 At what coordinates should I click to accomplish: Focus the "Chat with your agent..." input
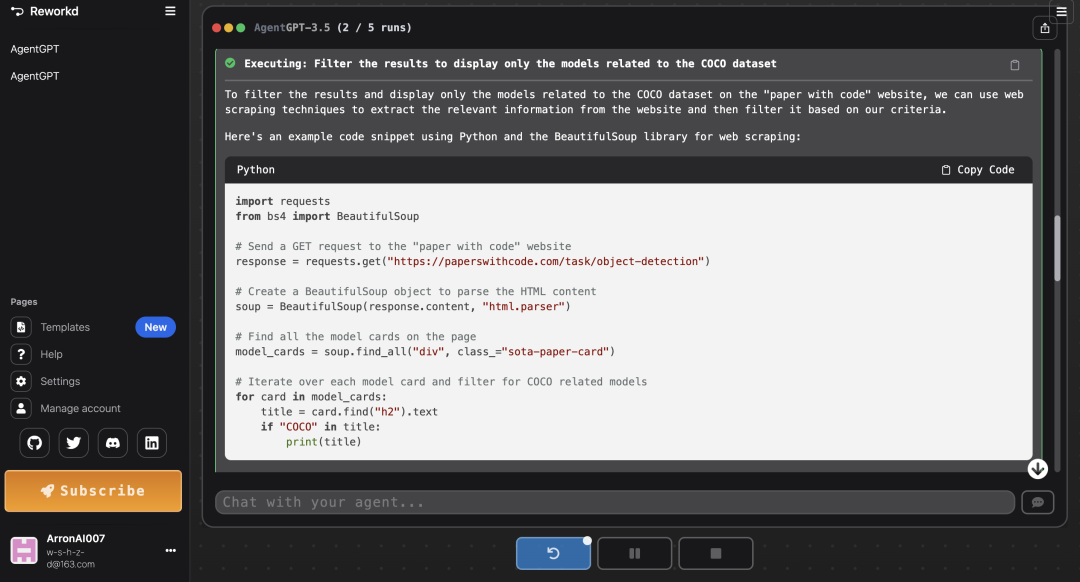coord(614,502)
